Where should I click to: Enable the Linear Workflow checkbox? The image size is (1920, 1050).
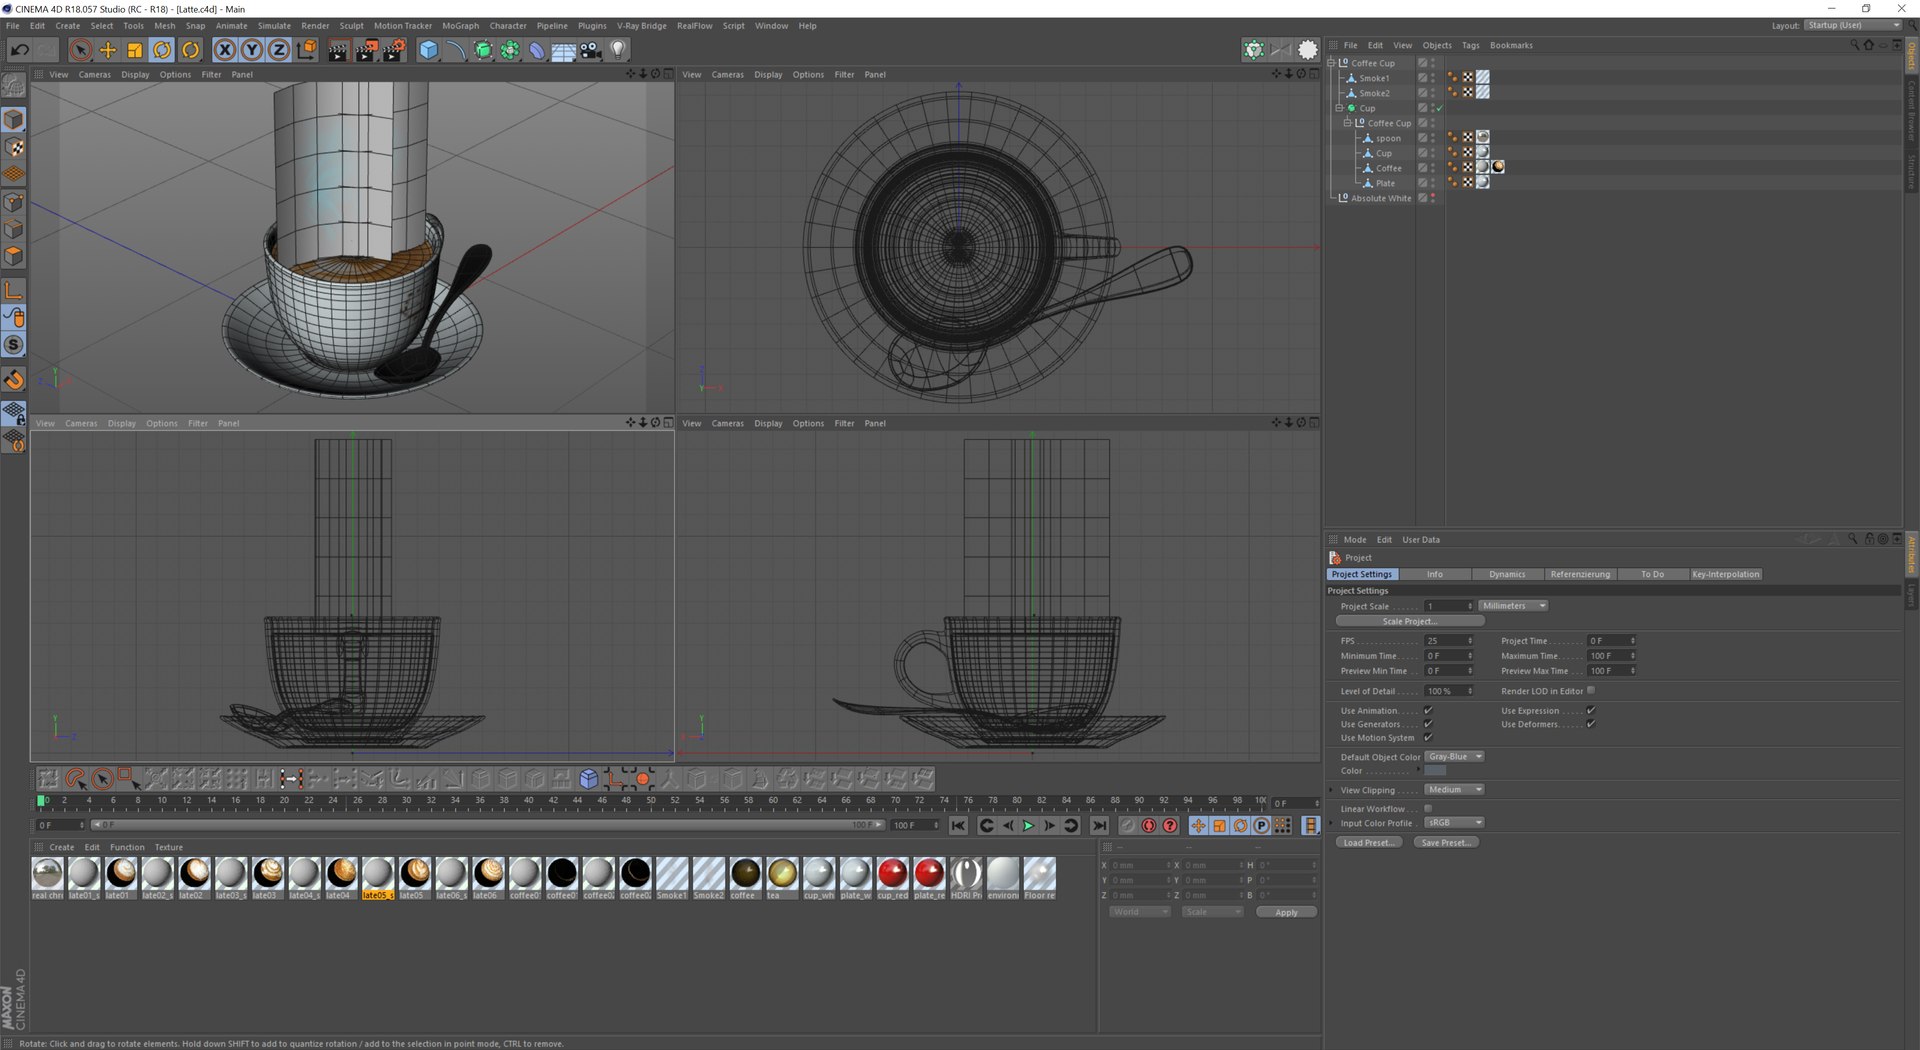(1428, 809)
